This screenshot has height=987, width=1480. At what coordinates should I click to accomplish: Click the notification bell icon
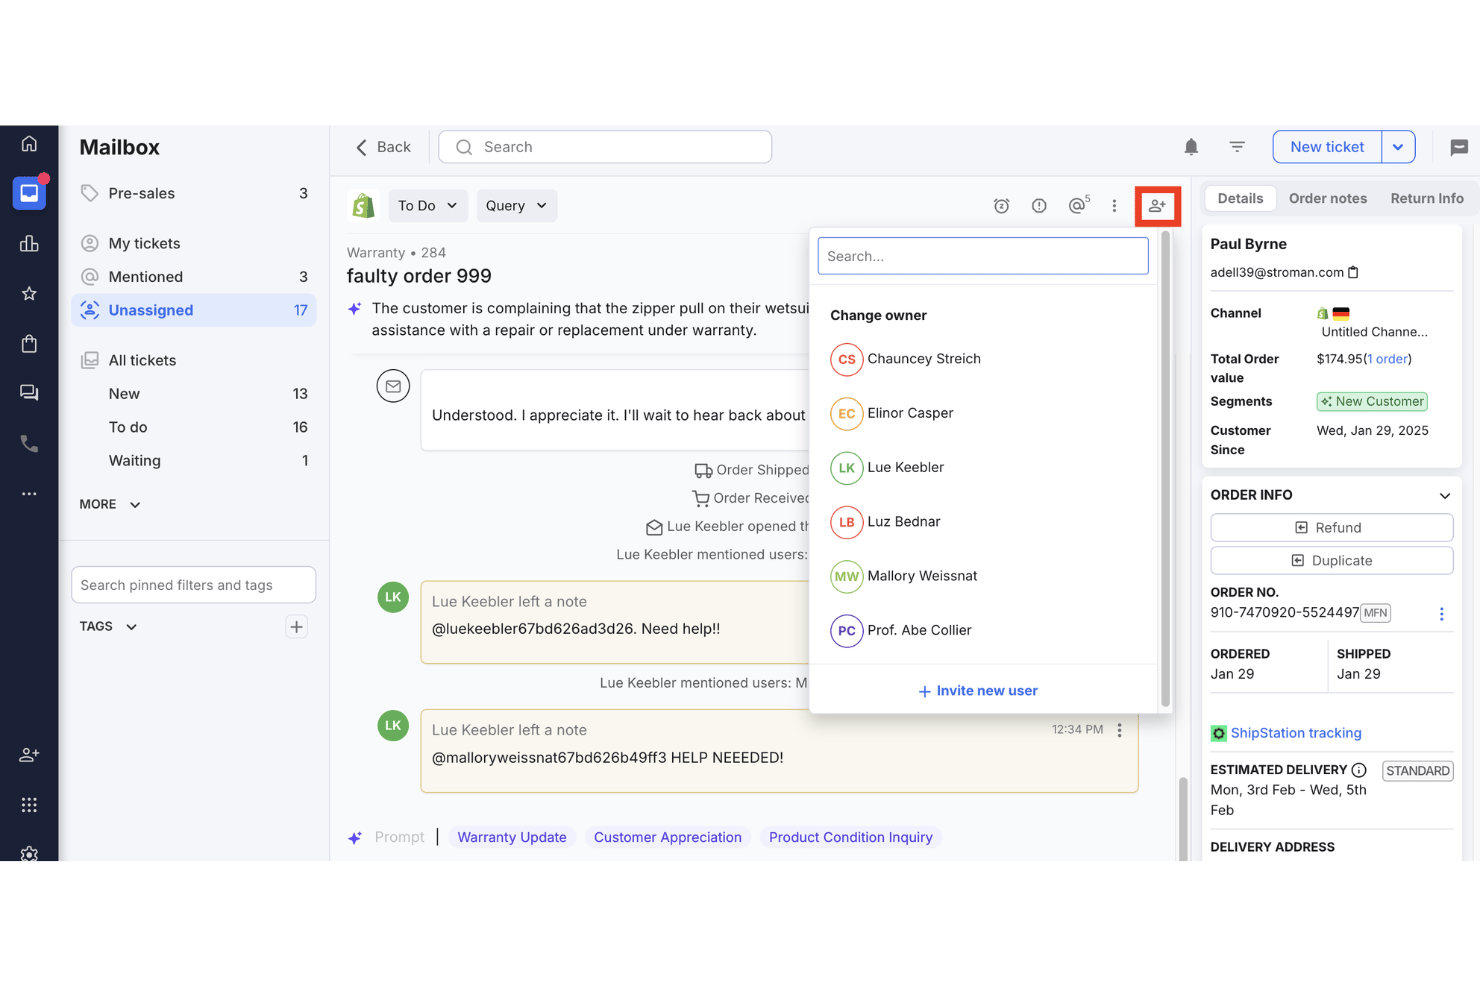[x=1191, y=147]
